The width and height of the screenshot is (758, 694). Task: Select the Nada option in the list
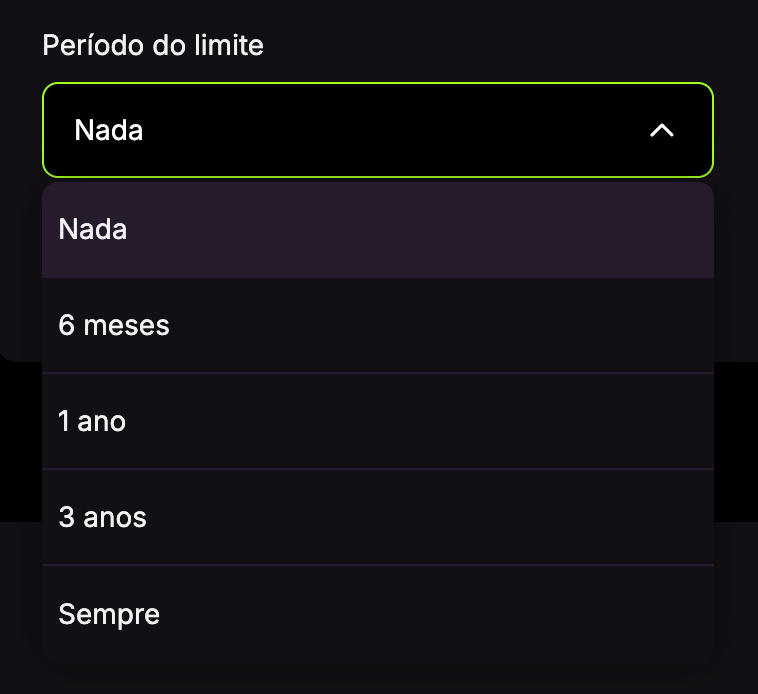pyautogui.click(x=378, y=230)
